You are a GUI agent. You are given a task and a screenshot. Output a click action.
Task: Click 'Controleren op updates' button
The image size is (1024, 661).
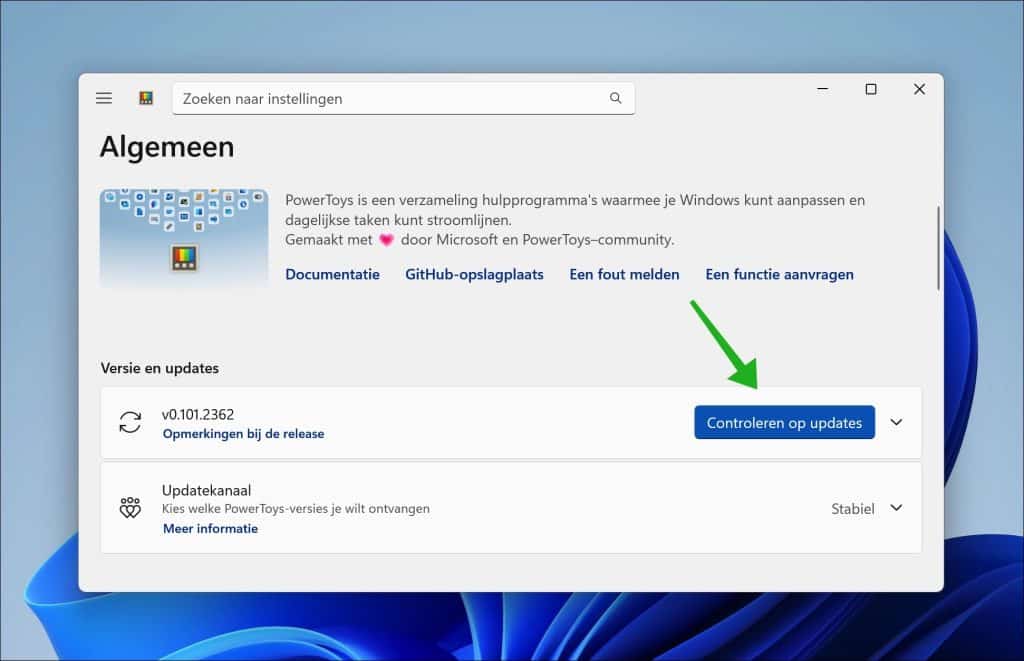pyautogui.click(x=784, y=423)
